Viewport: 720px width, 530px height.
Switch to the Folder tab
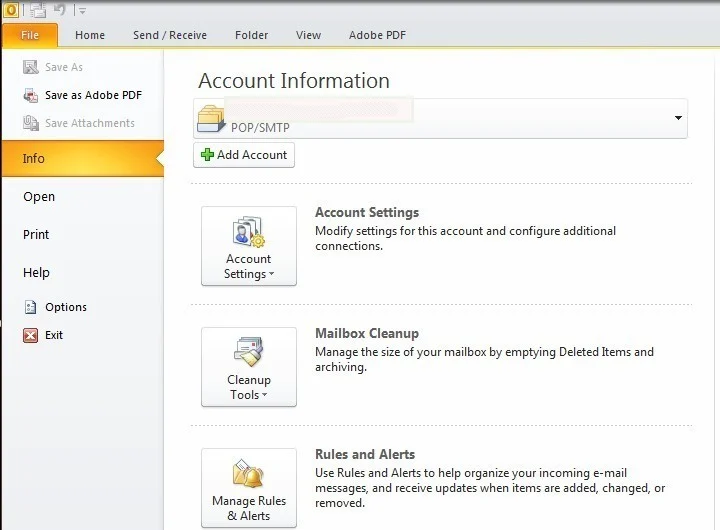[252, 35]
